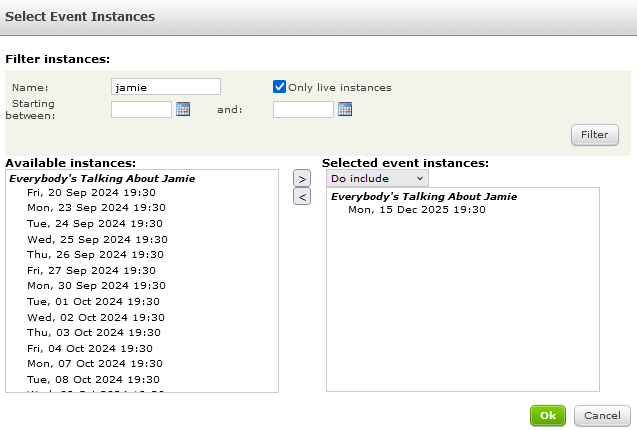Select Mon, 30 Sep 2024 19:30

tap(96, 285)
